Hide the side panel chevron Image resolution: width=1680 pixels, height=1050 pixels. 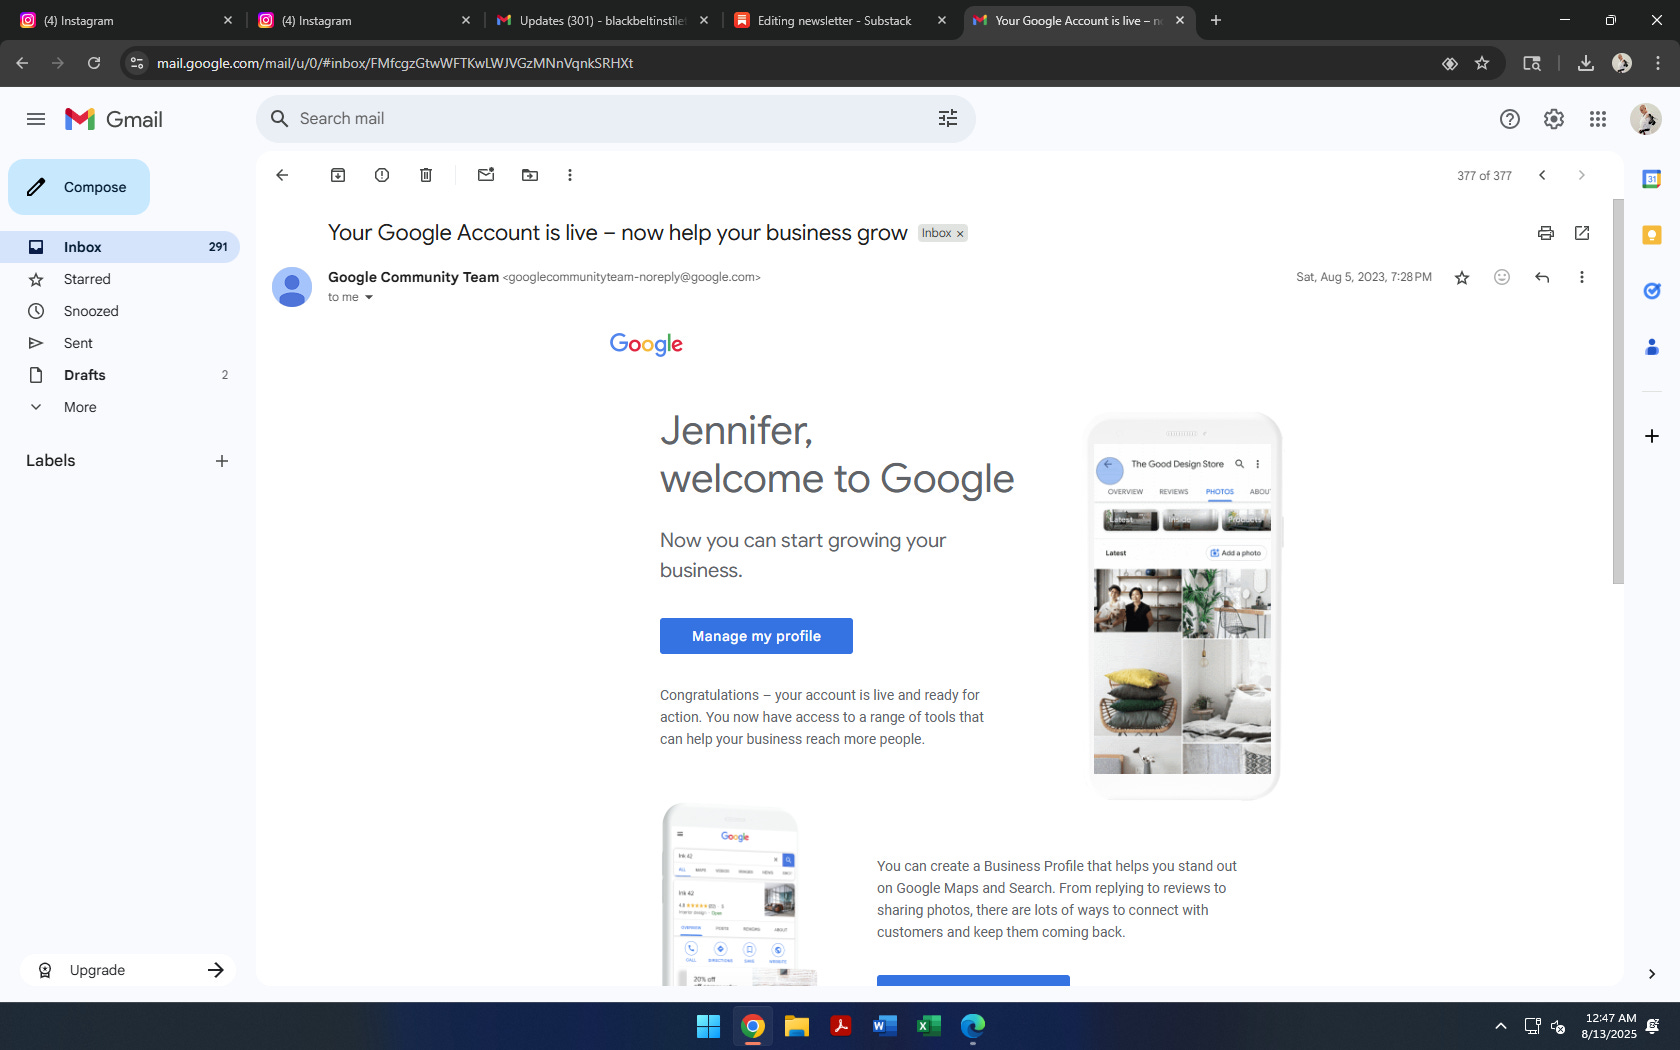coord(1652,974)
